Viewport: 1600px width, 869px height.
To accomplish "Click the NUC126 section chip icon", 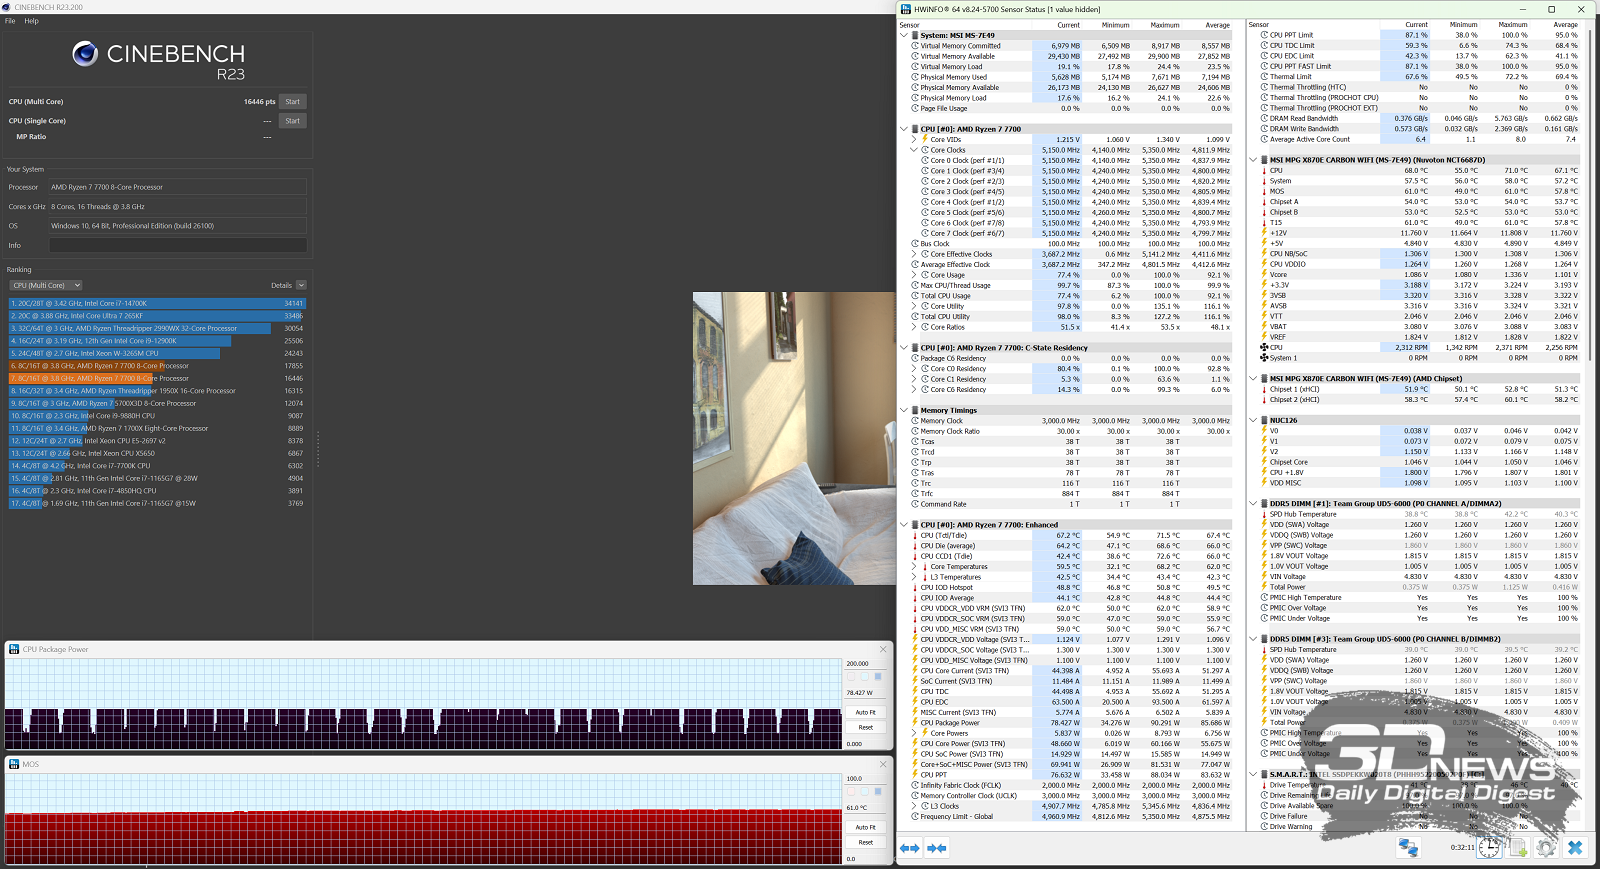I will (x=1264, y=420).
